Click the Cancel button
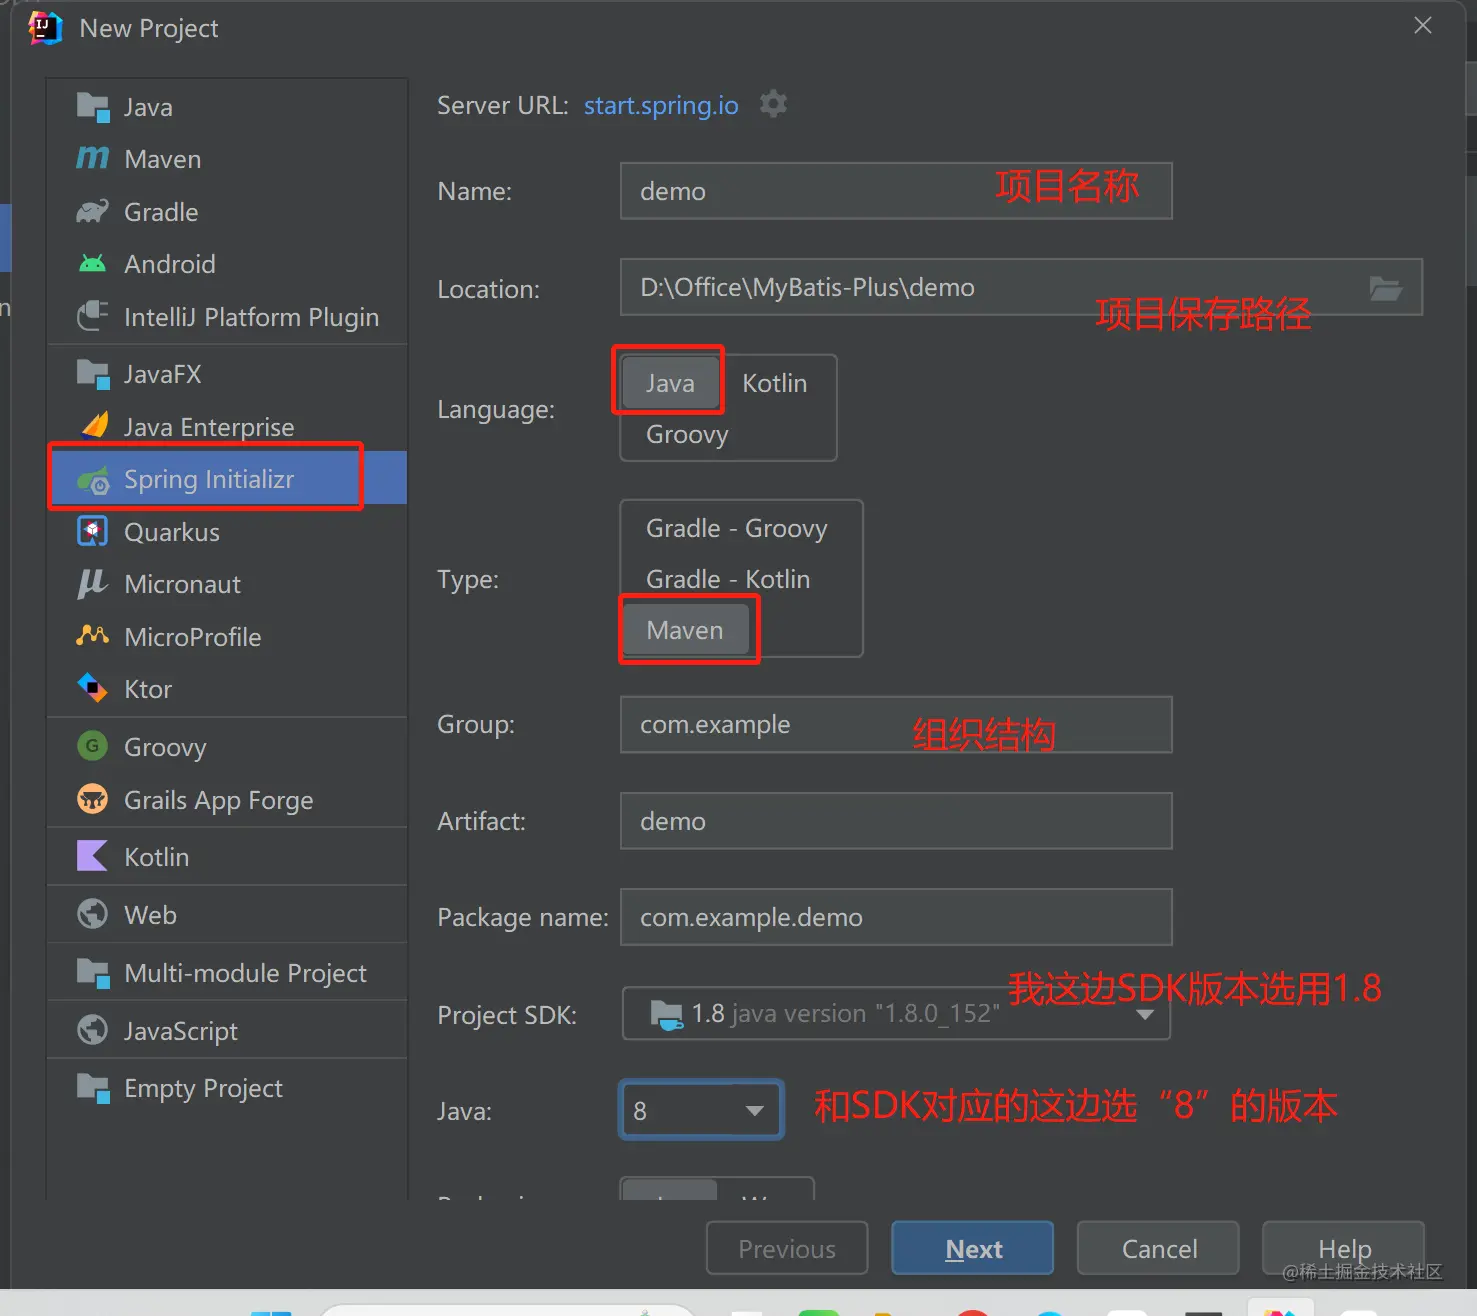This screenshot has width=1477, height=1316. pos(1158,1248)
